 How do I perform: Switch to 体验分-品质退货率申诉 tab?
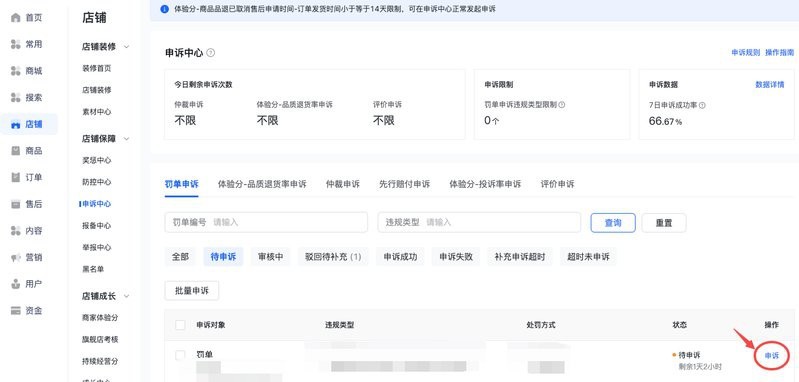coord(262,184)
